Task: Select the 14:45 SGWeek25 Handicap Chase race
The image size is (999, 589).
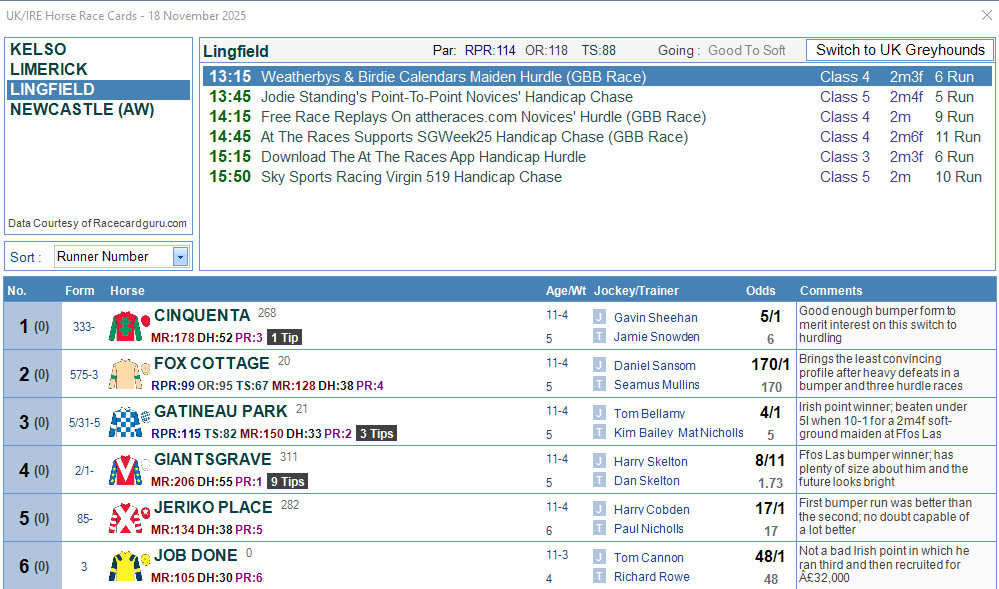Action: (x=597, y=137)
